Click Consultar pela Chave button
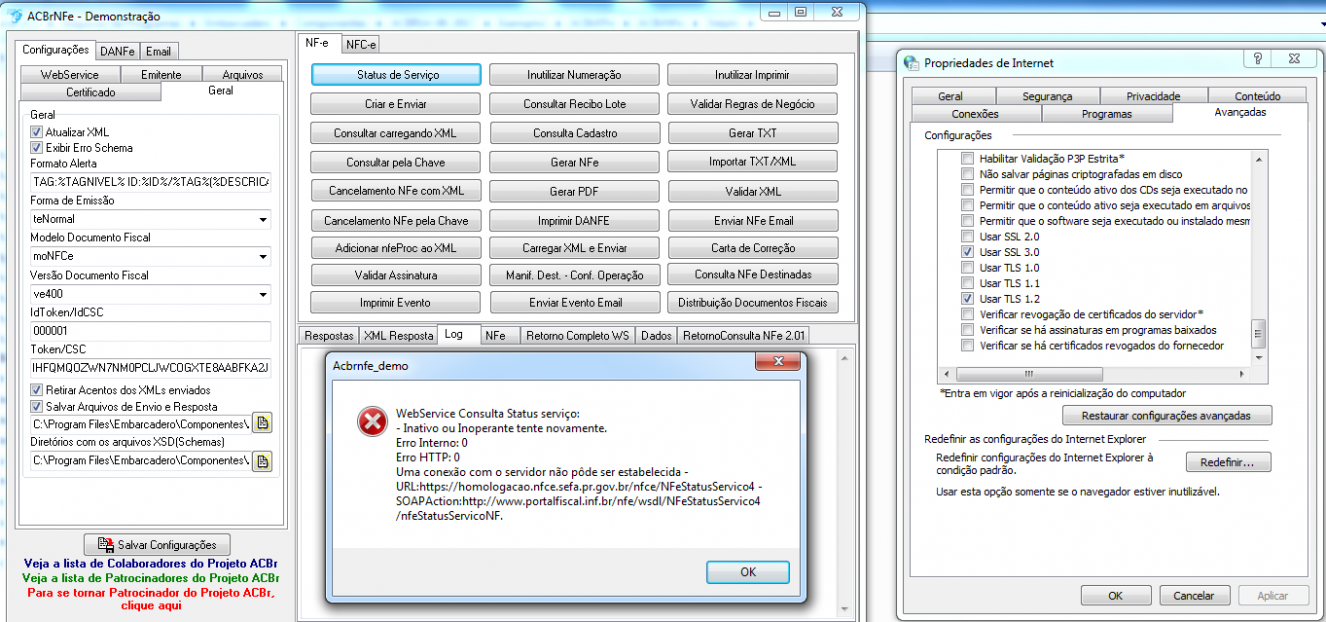Viewport: 1326px width, 622px height. click(x=397, y=162)
